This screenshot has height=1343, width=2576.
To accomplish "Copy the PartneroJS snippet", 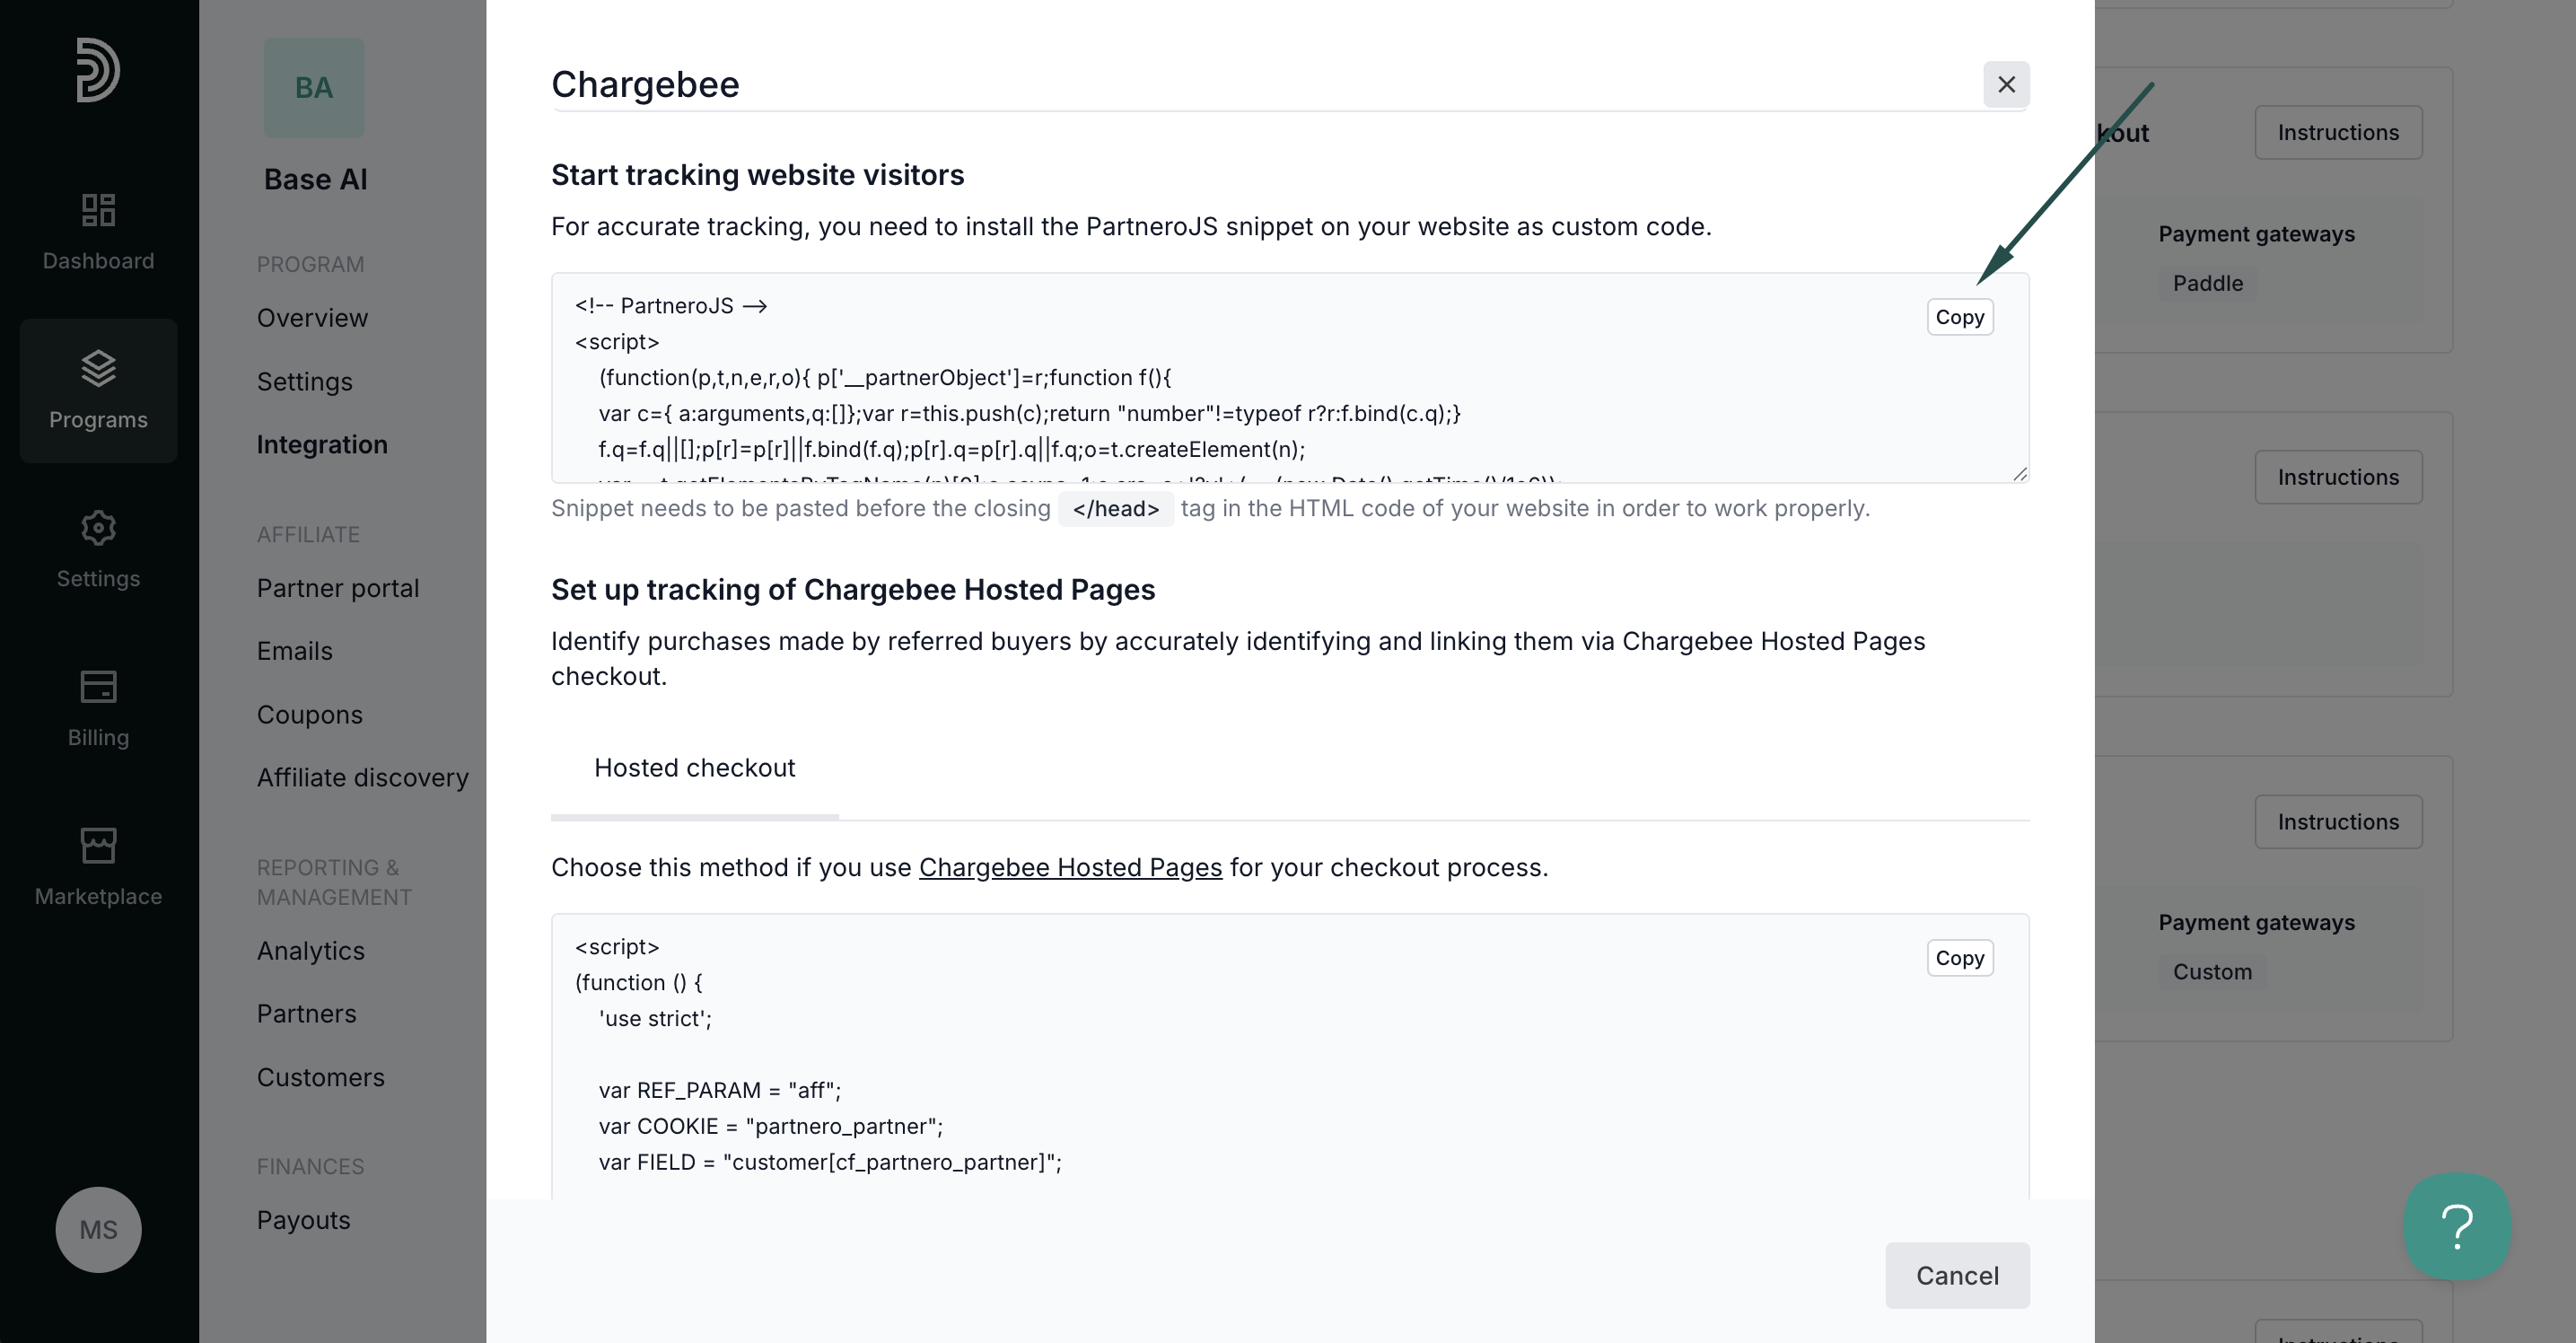I will click(1959, 317).
